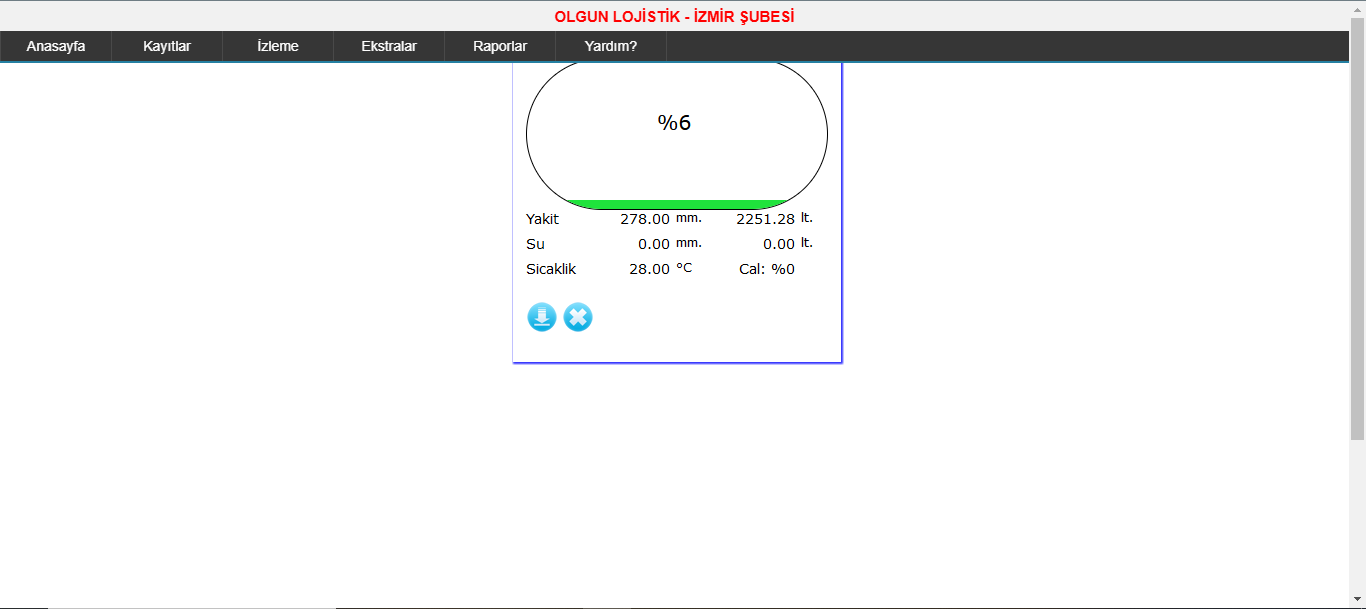Select the Yakit label
The height and width of the screenshot is (609, 1366).
click(x=543, y=219)
